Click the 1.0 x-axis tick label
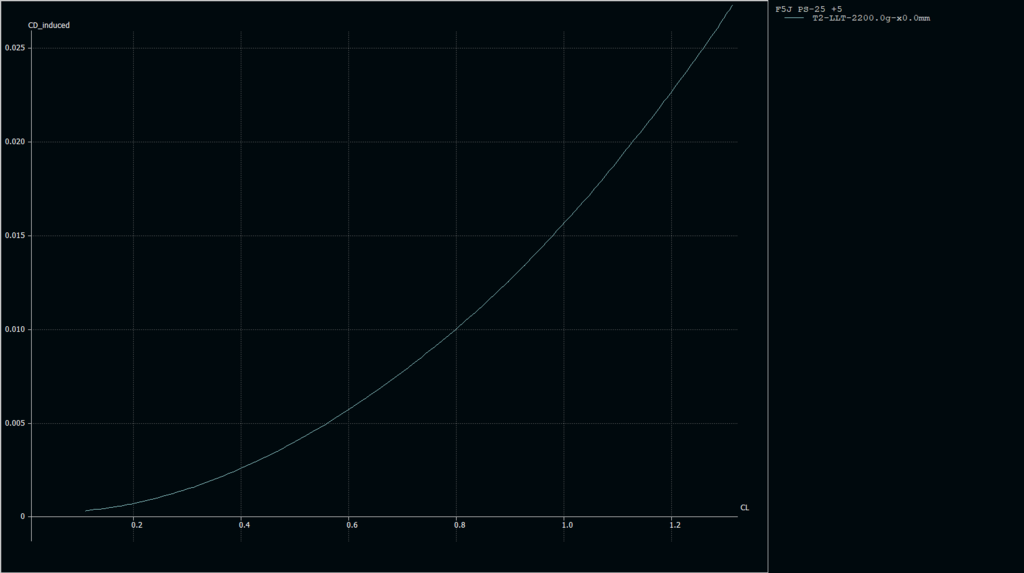The image size is (1024, 573). click(566, 525)
